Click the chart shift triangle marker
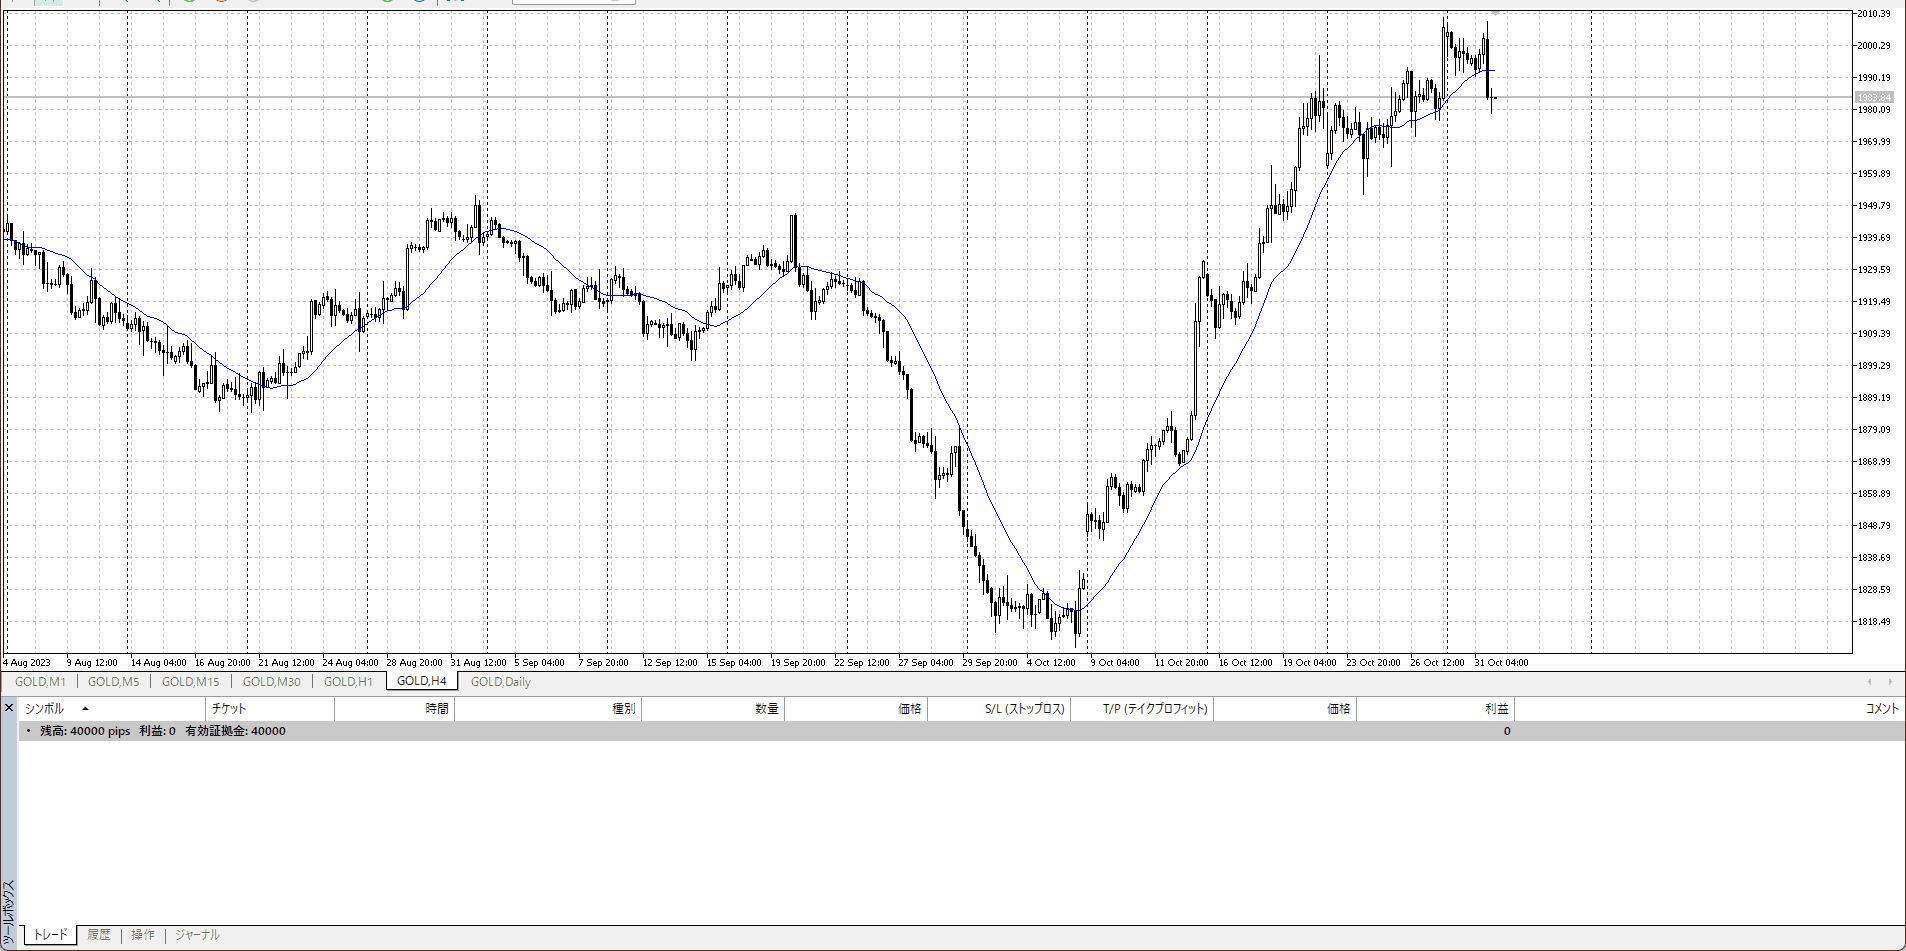 click(x=1495, y=12)
